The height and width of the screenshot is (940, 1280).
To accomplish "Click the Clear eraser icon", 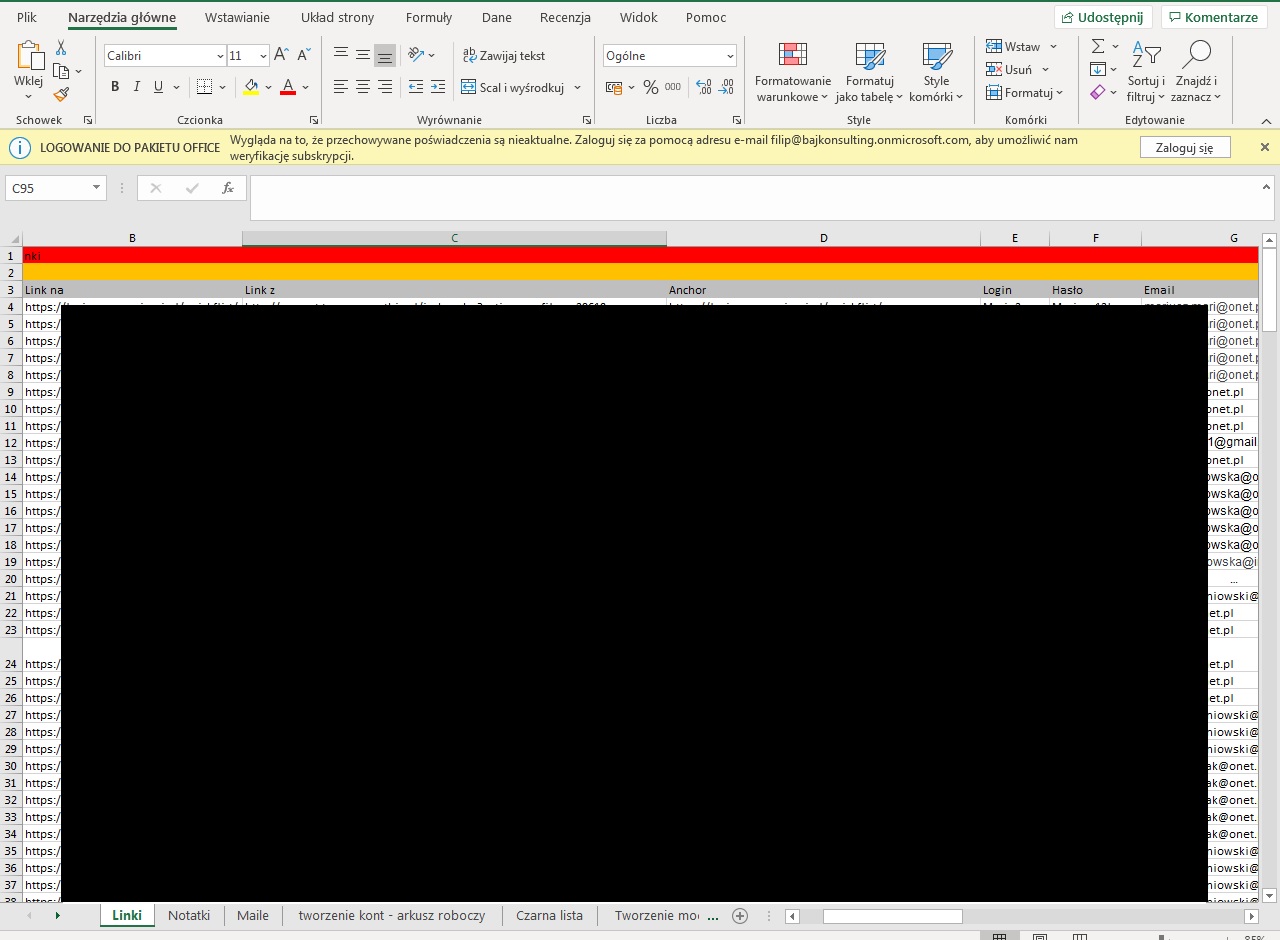I will pos(1098,92).
